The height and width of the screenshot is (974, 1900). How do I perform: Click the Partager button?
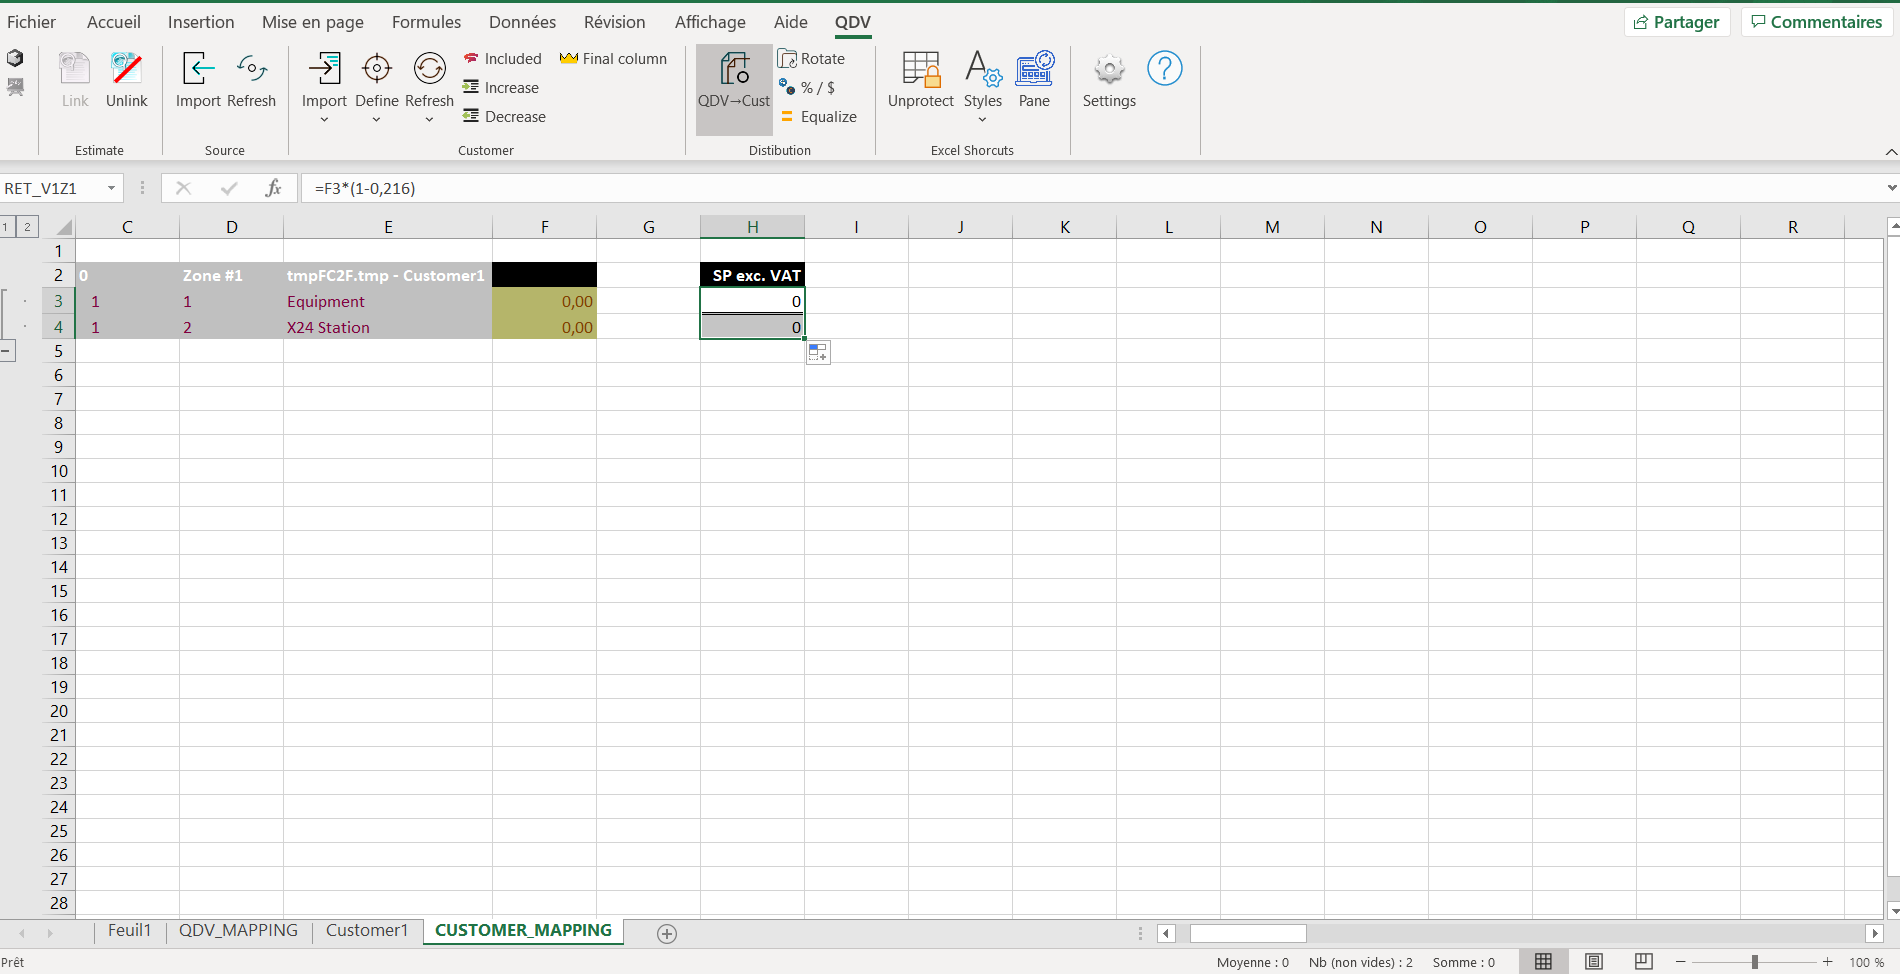click(1676, 22)
